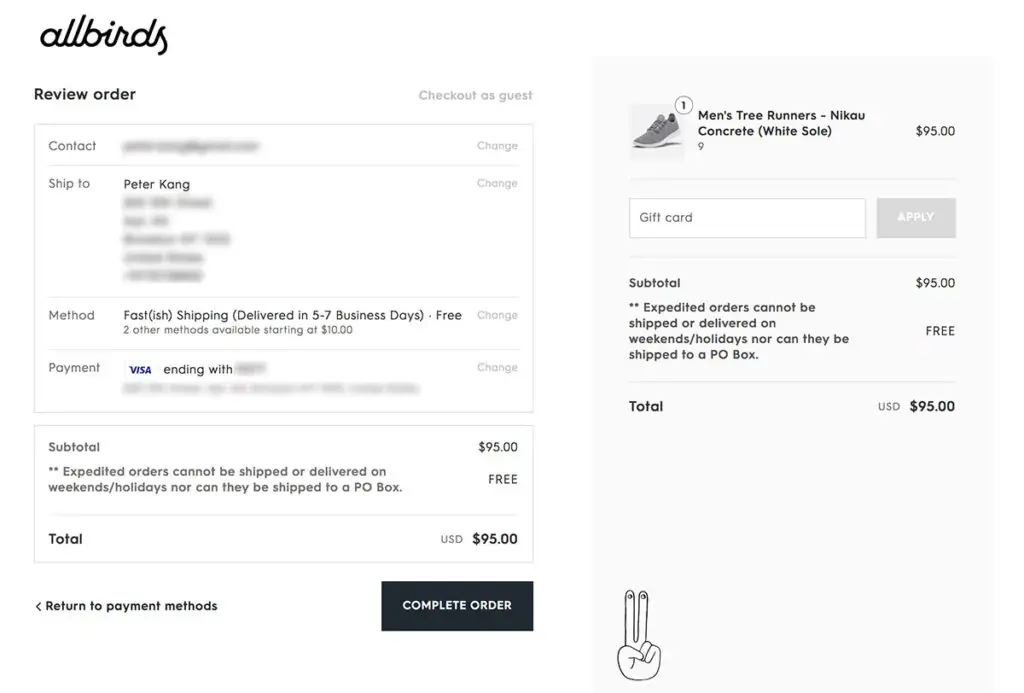Click the Visa card icon

pyautogui.click(x=140, y=369)
